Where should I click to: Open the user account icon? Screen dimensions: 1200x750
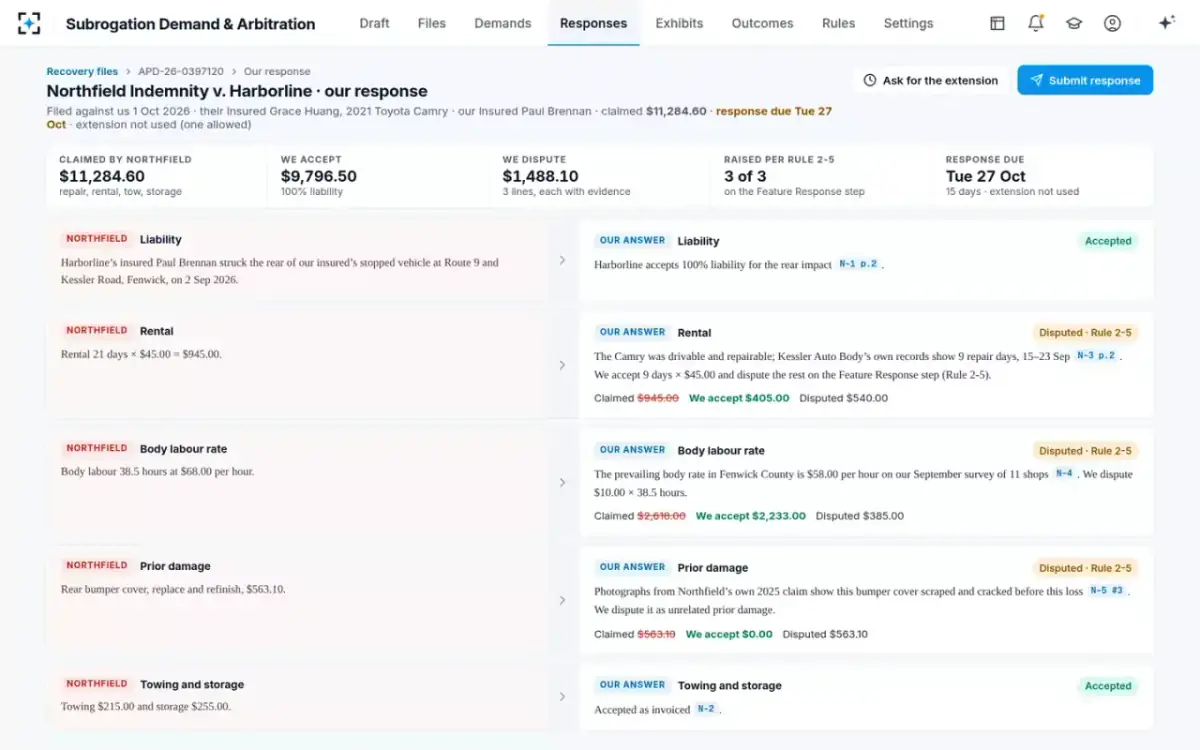[x=1112, y=23]
